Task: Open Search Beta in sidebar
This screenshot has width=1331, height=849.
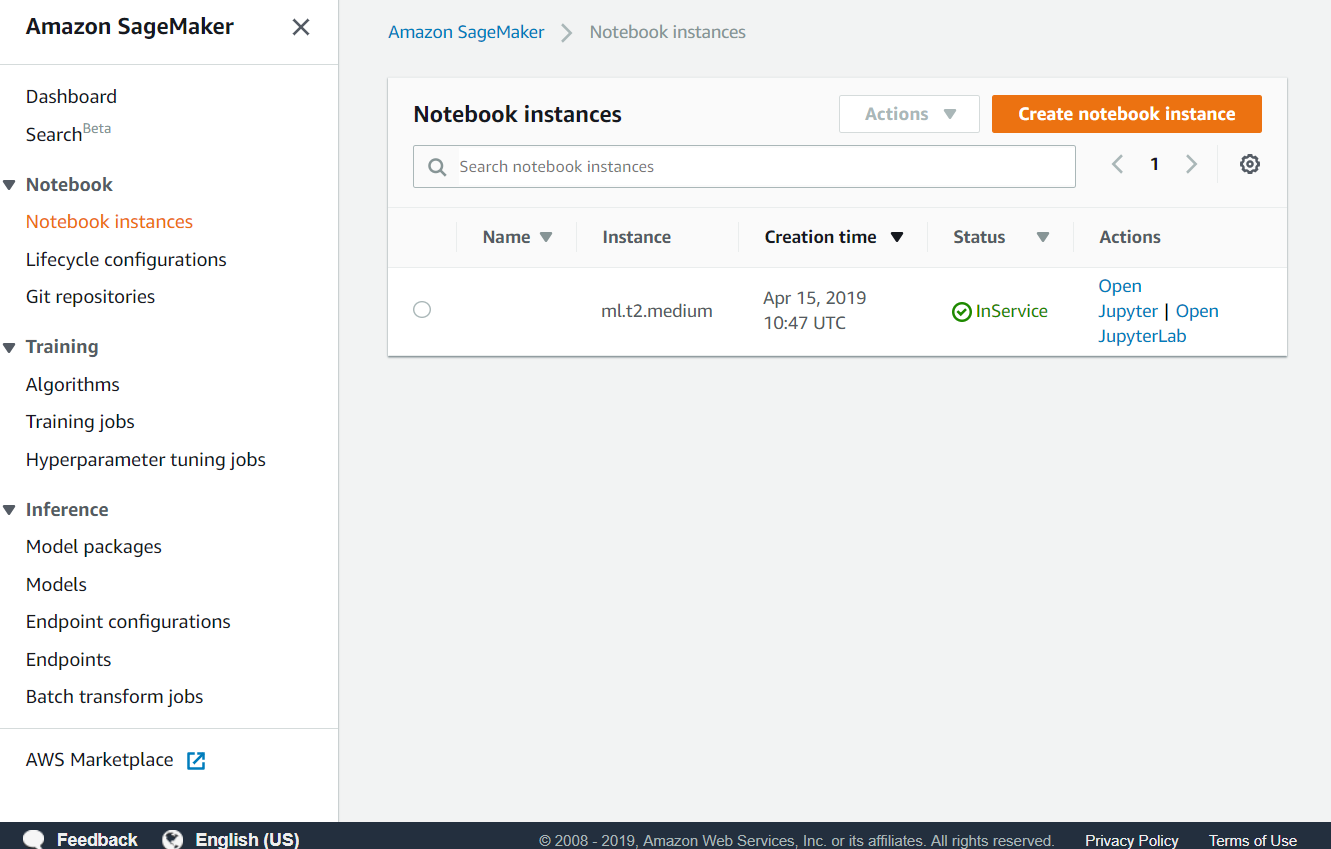Action: [68, 133]
